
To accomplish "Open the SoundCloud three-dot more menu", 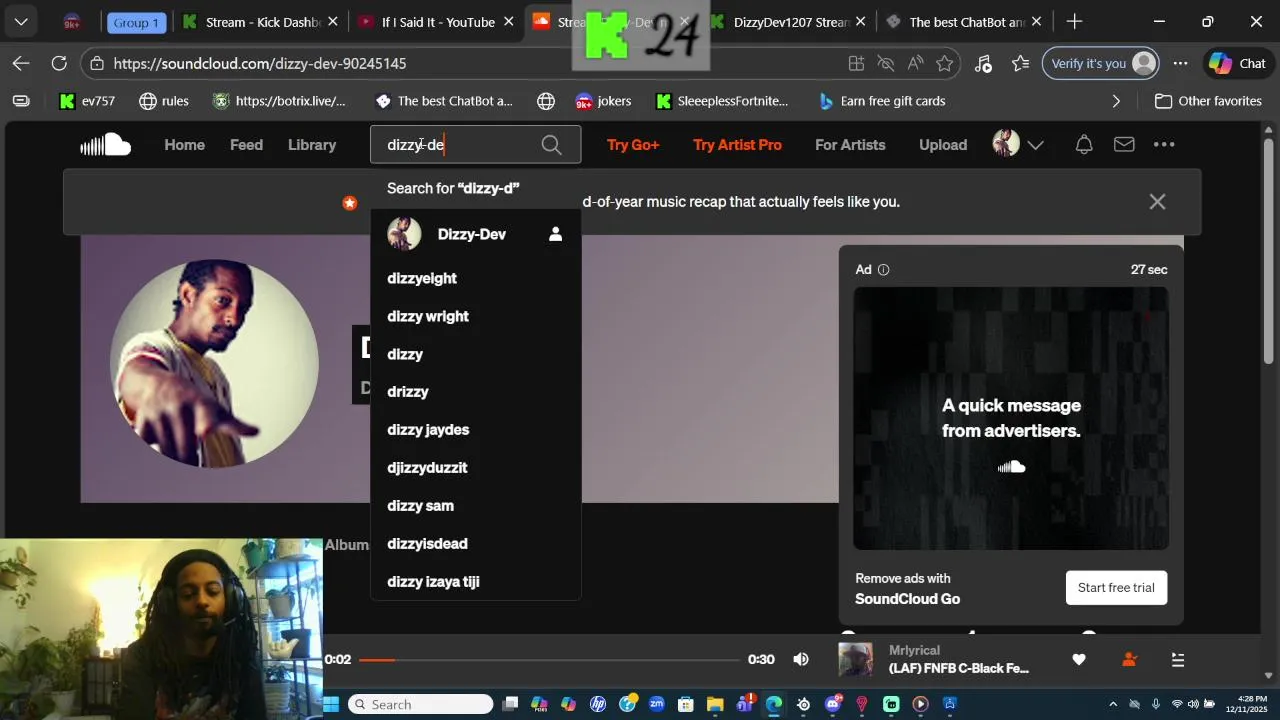I will [x=1164, y=145].
